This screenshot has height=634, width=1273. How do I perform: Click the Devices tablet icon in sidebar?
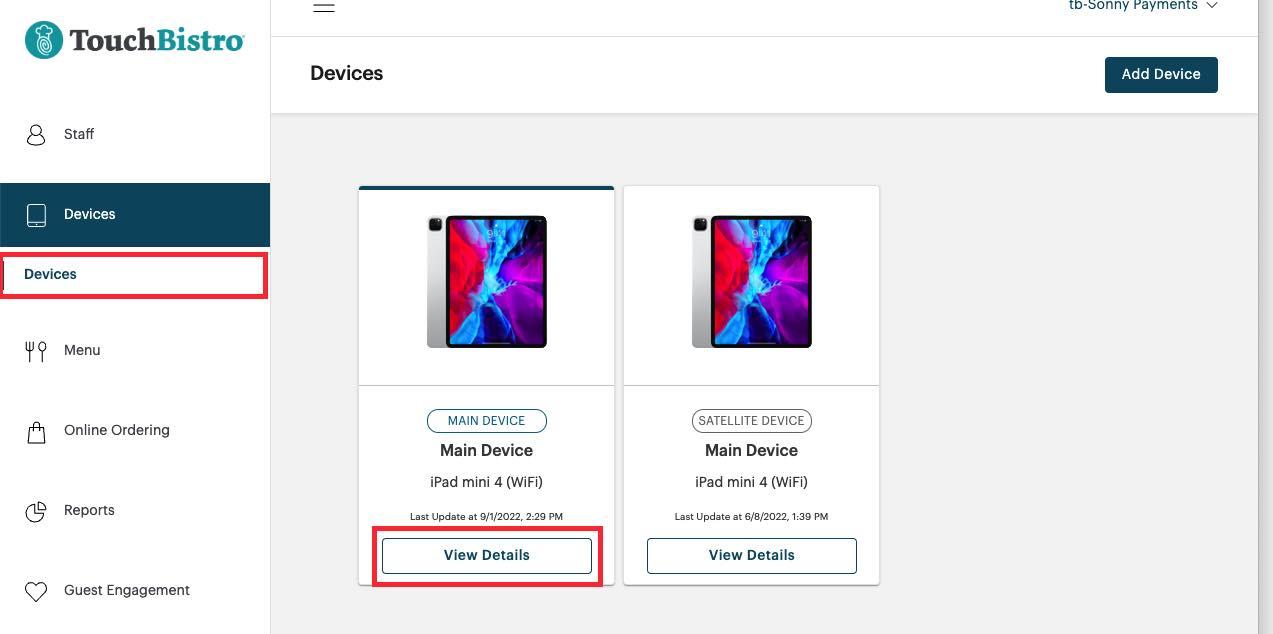click(x=37, y=214)
